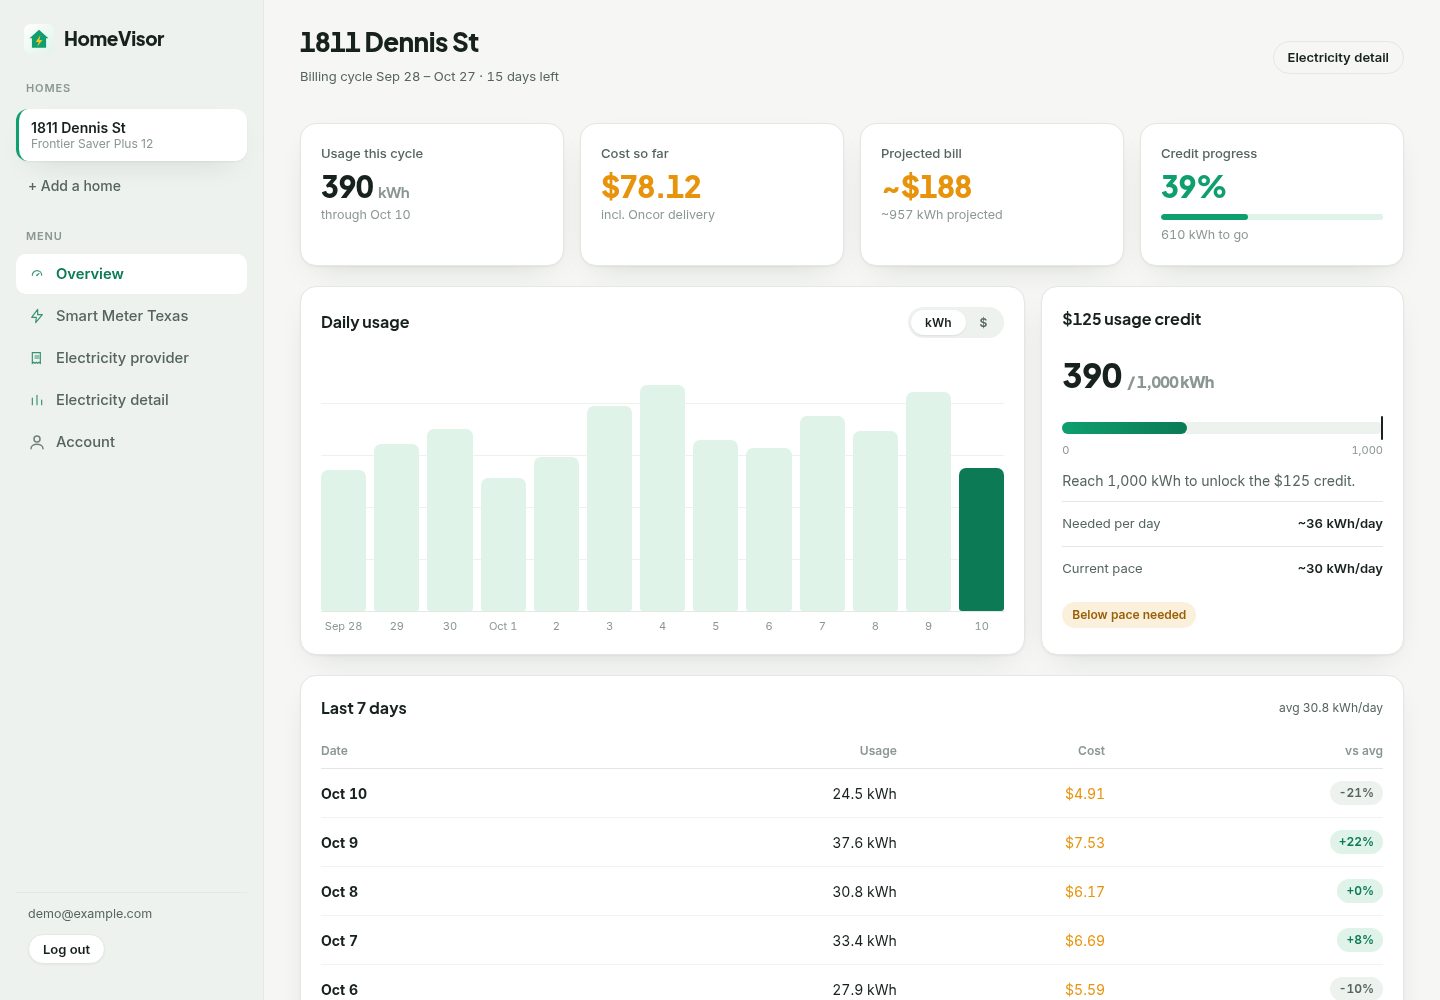1440x1000 pixels.
Task: Switch daily usage chart to dollars
Action: [983, 323]
